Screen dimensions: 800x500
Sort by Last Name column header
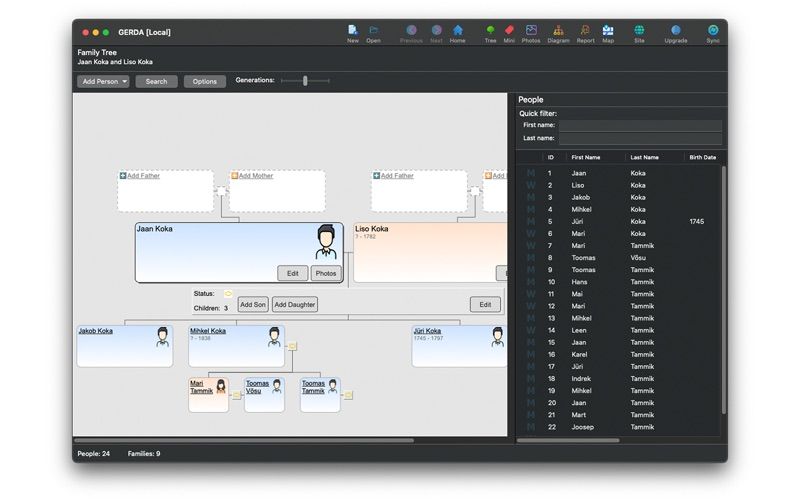click(644, 158)
